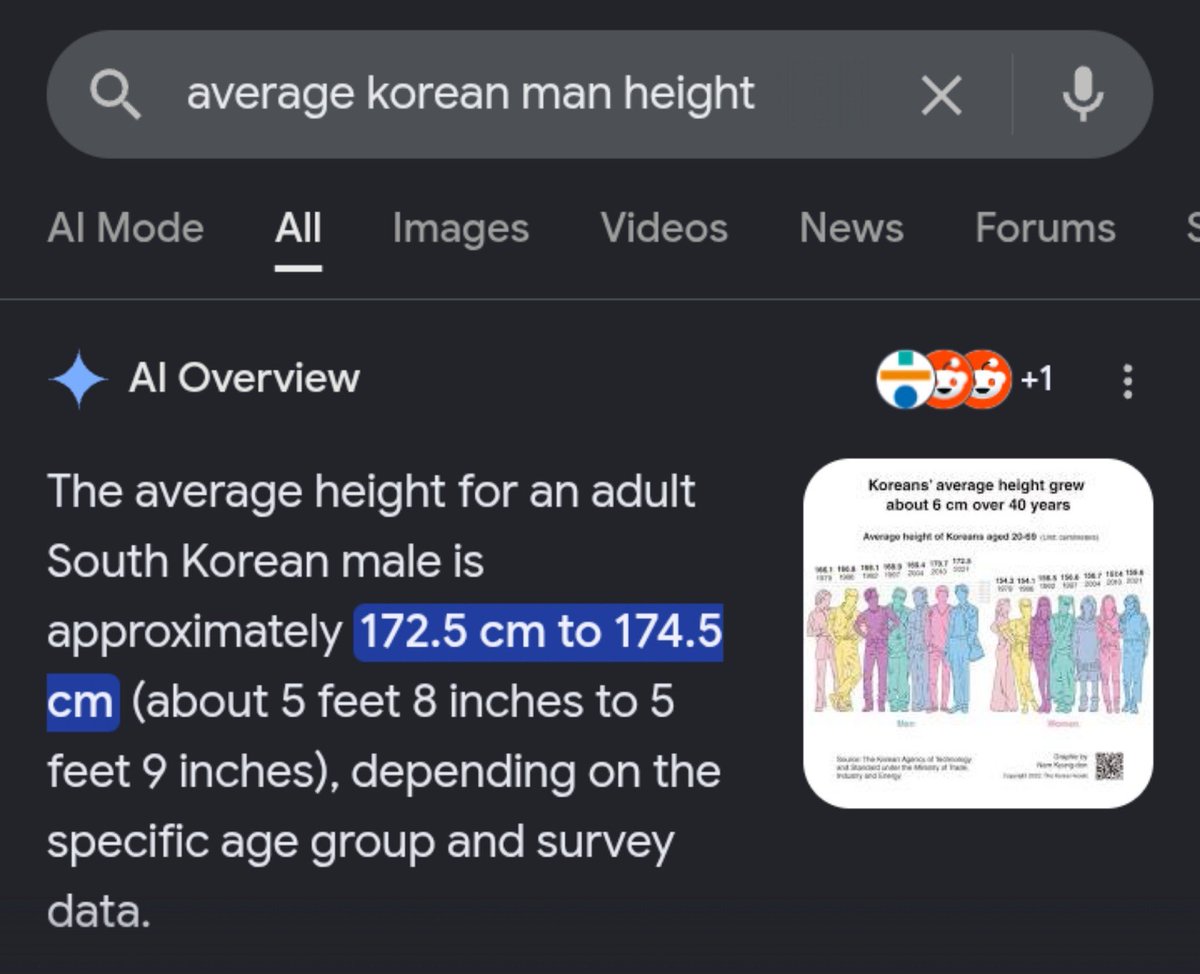
Task: Open AI Overview three-dot options menu
Action: [1128, 381]
